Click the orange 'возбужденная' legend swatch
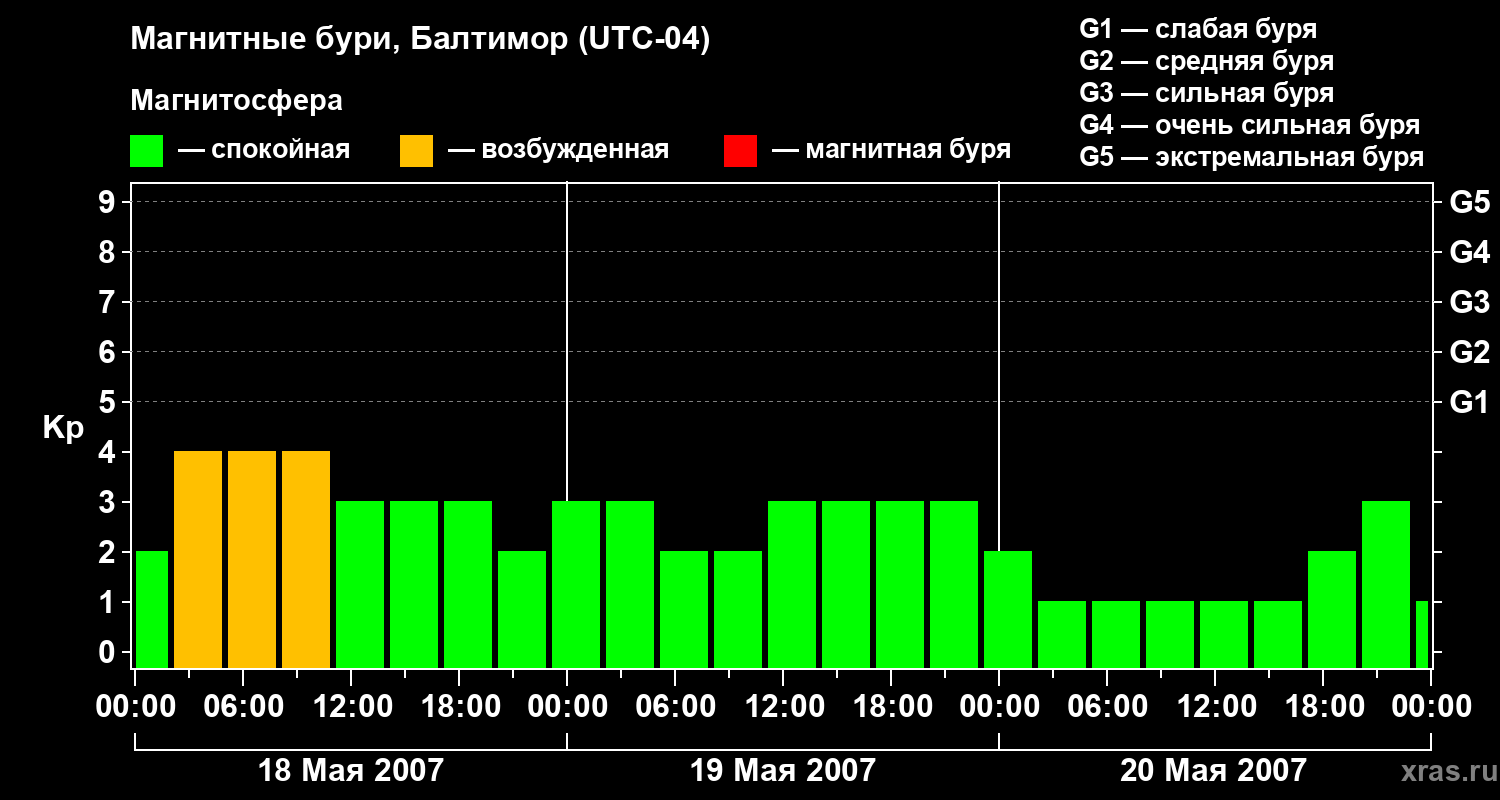 tap(416, 151)
